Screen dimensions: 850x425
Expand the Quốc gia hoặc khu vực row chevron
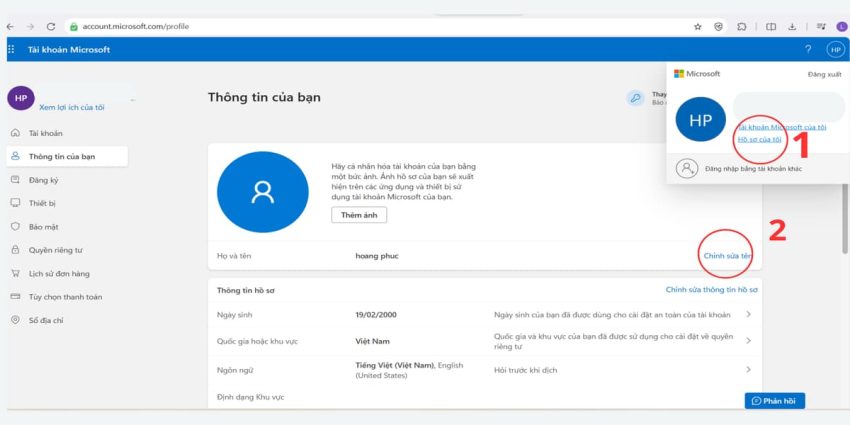(x=748, y=341)
